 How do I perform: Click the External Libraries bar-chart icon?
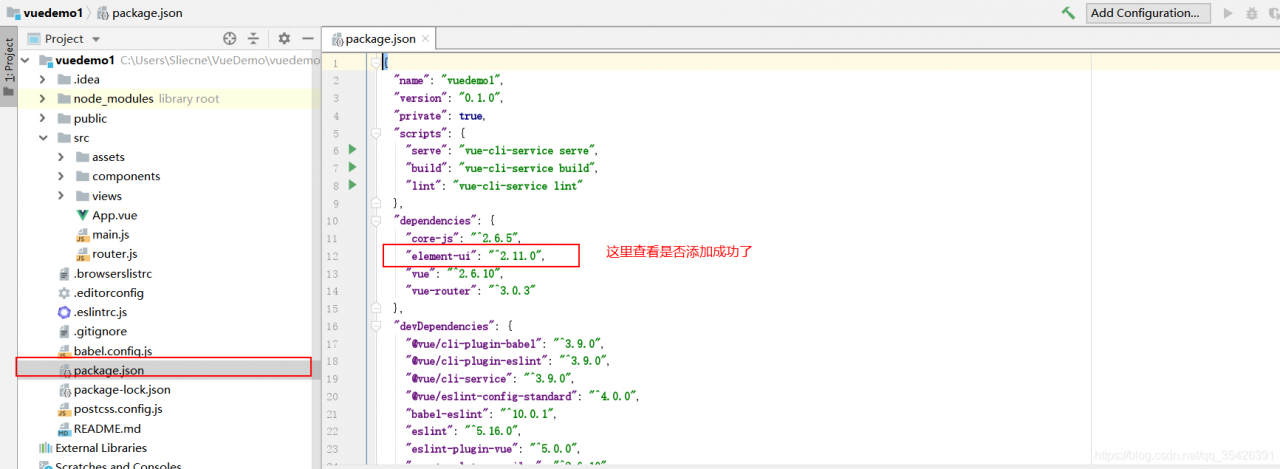[x=46, y=448]
